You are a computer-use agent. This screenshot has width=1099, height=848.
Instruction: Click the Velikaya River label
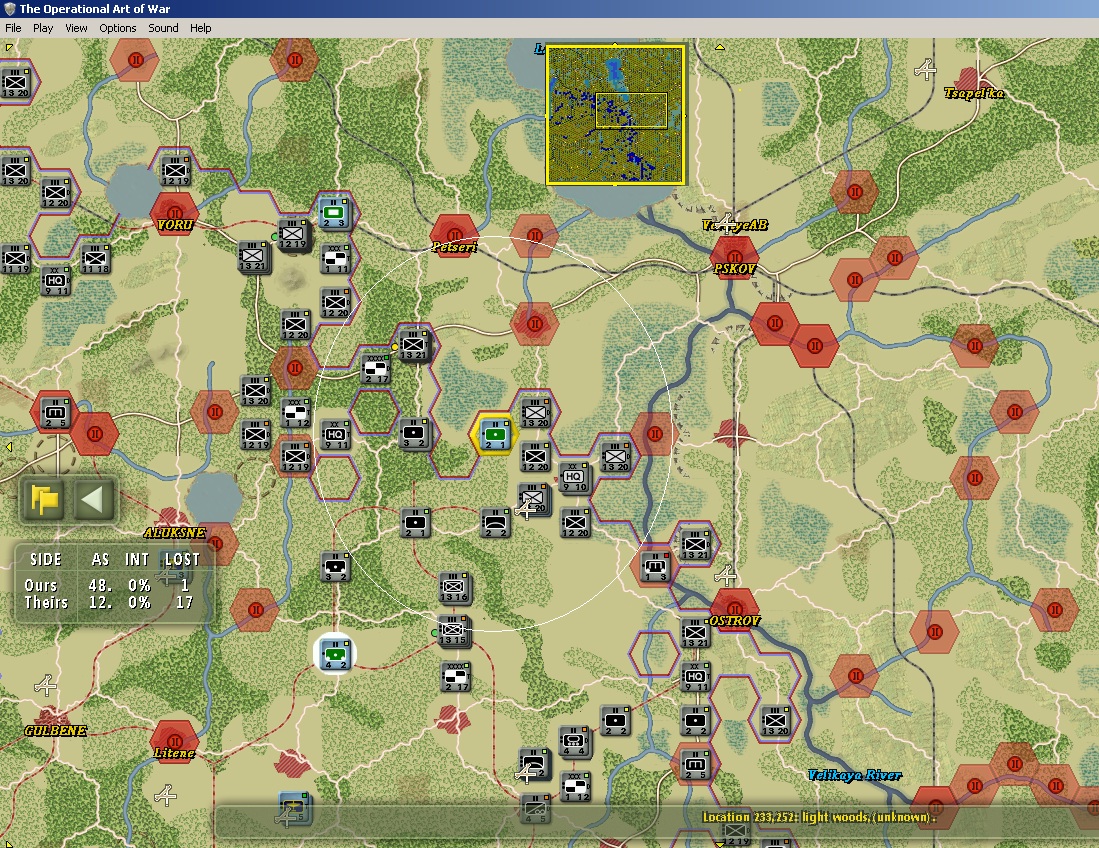pyautogui.click(x=854, y=775)
